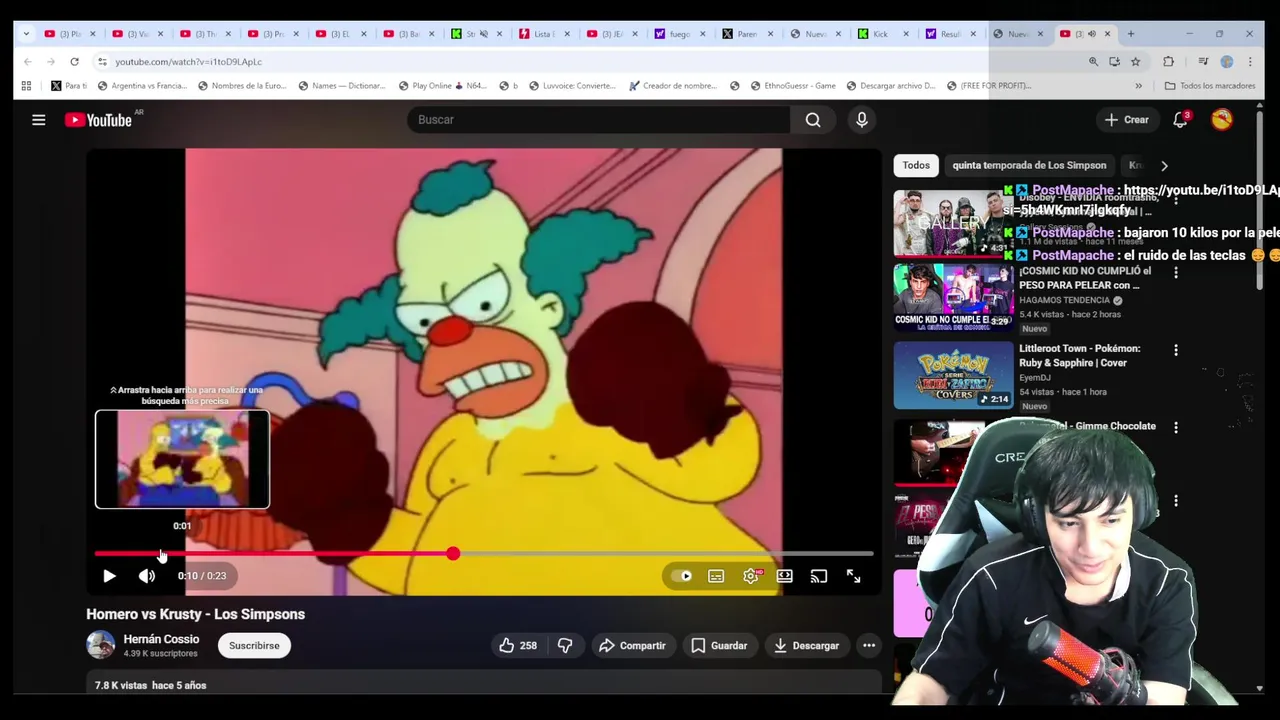1280x720 pixels.
Task: Switch to the Lista browser tab
Action: [x=545, y=34]
